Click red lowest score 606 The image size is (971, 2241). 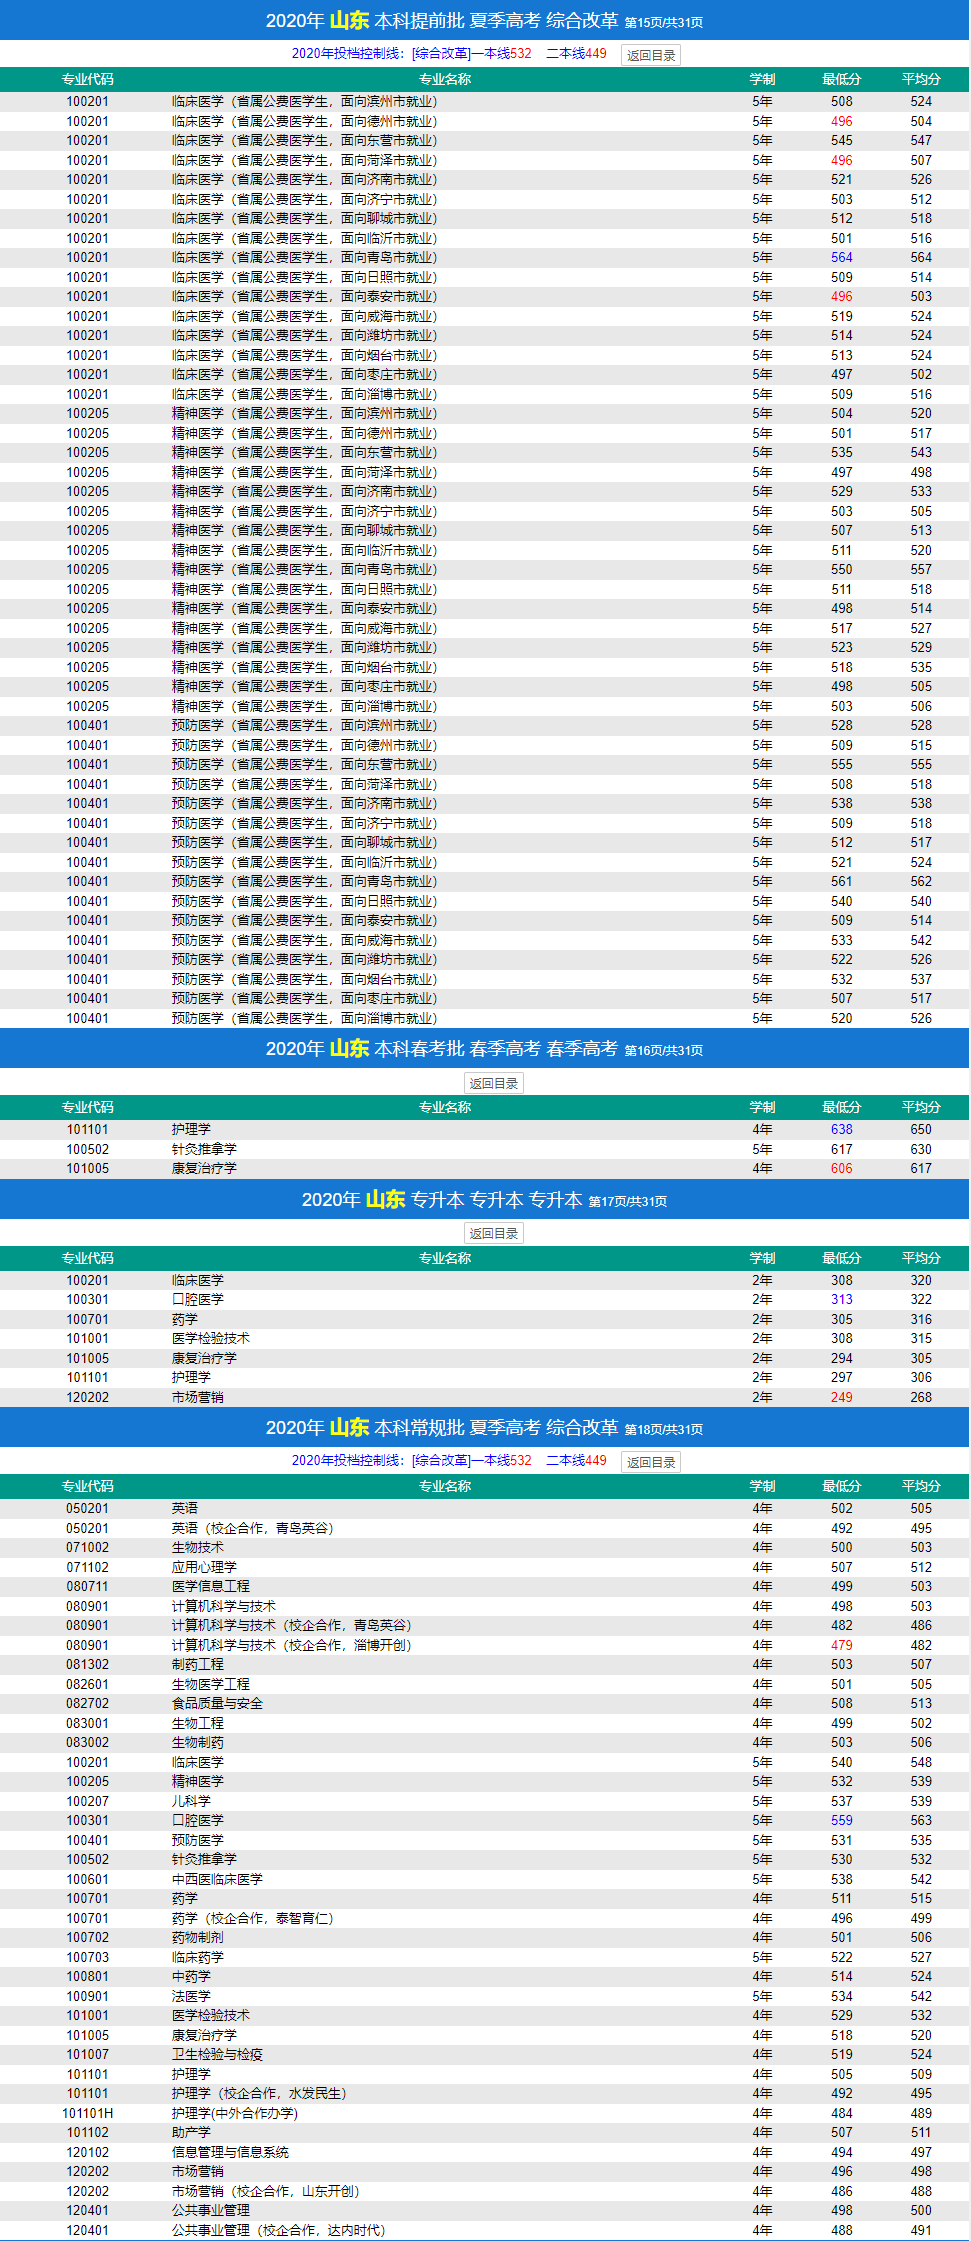tap(842, 1168)
